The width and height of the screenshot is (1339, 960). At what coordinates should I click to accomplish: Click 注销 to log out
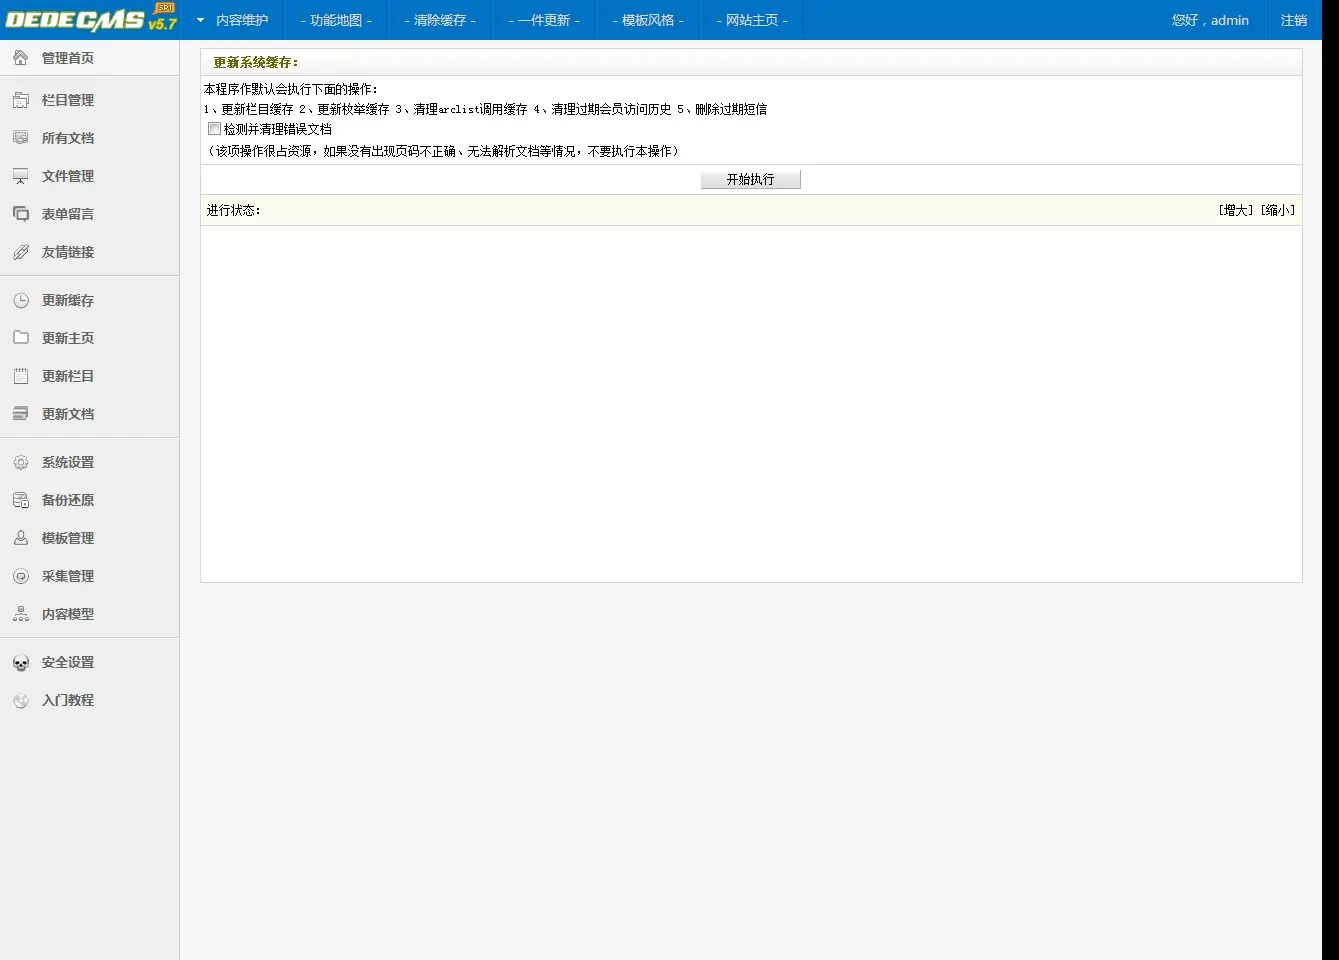point(1294,20)
